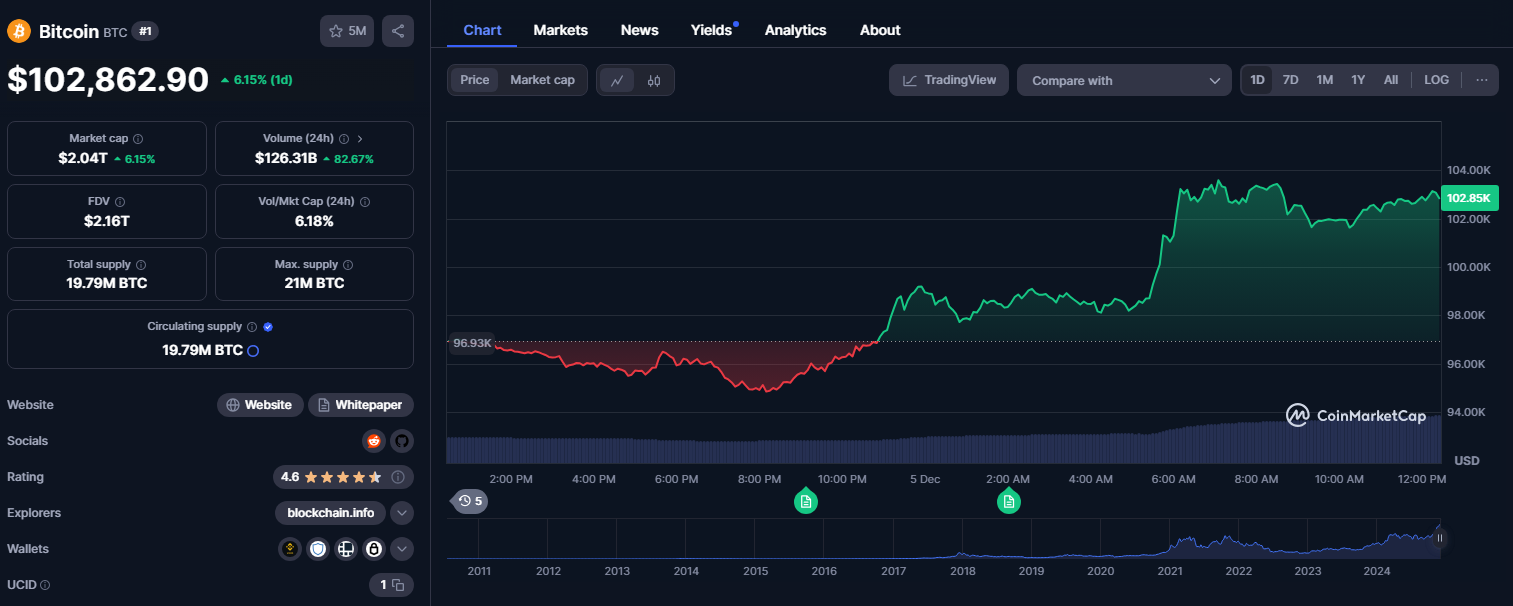1513x606 pixels.
Task: Open the Yields tab
Action: tap(712, 30)
